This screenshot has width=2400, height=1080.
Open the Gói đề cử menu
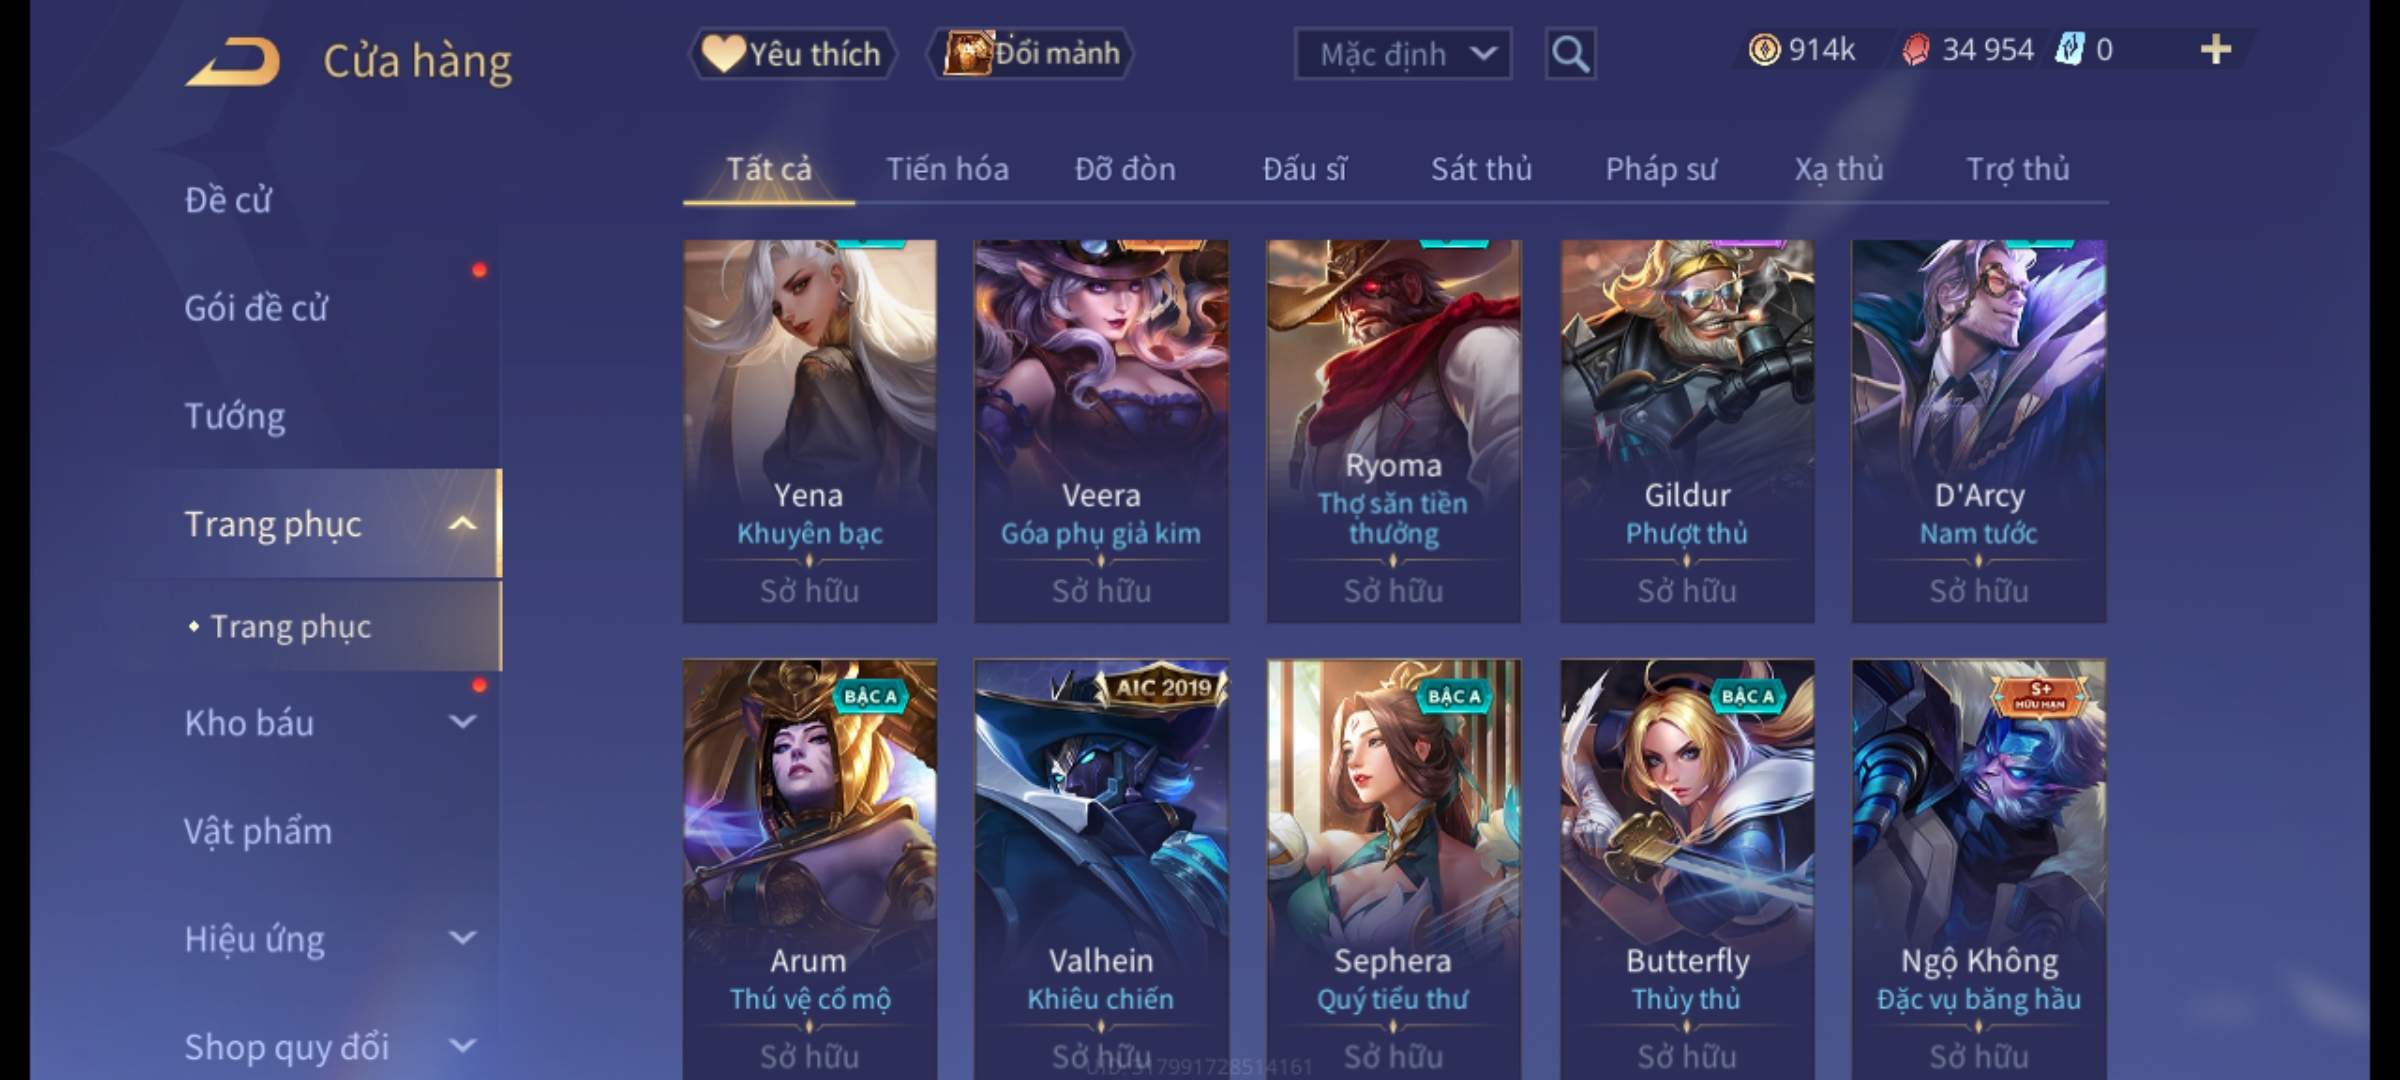256,308
